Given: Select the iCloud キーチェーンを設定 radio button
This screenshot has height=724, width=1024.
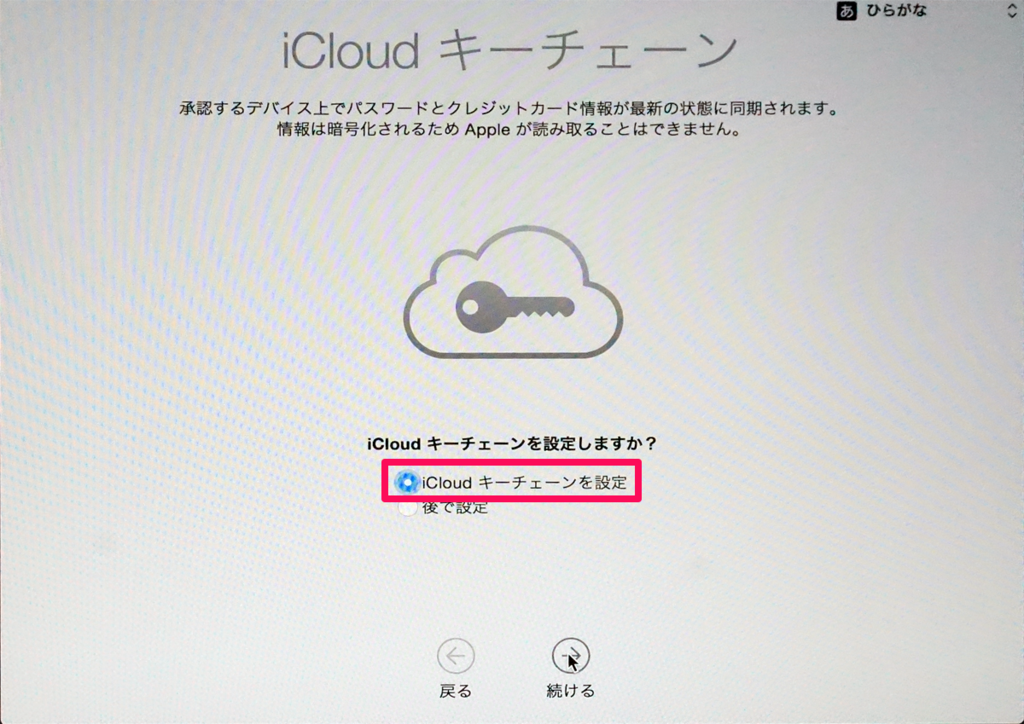Looking at the screenshot, I should (407, 482).
